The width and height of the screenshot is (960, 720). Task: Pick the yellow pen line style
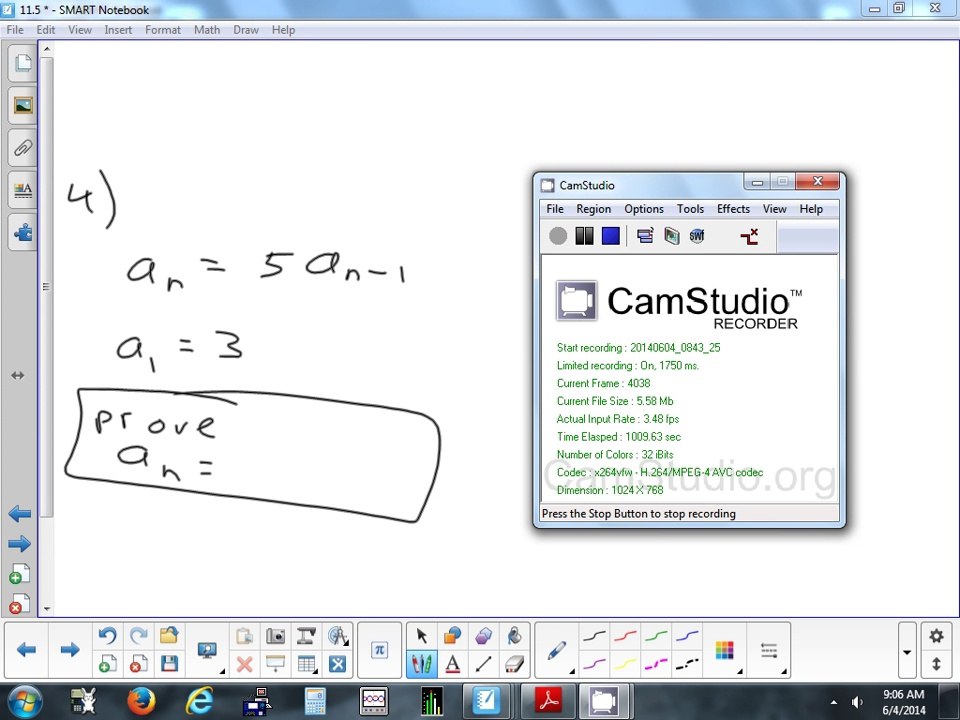click(x=625, y=664)
